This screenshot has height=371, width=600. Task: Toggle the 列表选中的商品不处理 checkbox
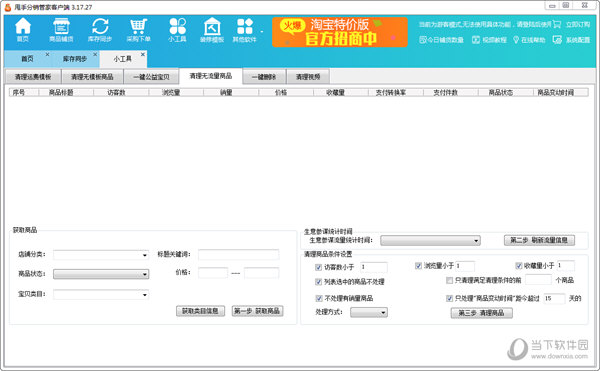pos(318,282)
